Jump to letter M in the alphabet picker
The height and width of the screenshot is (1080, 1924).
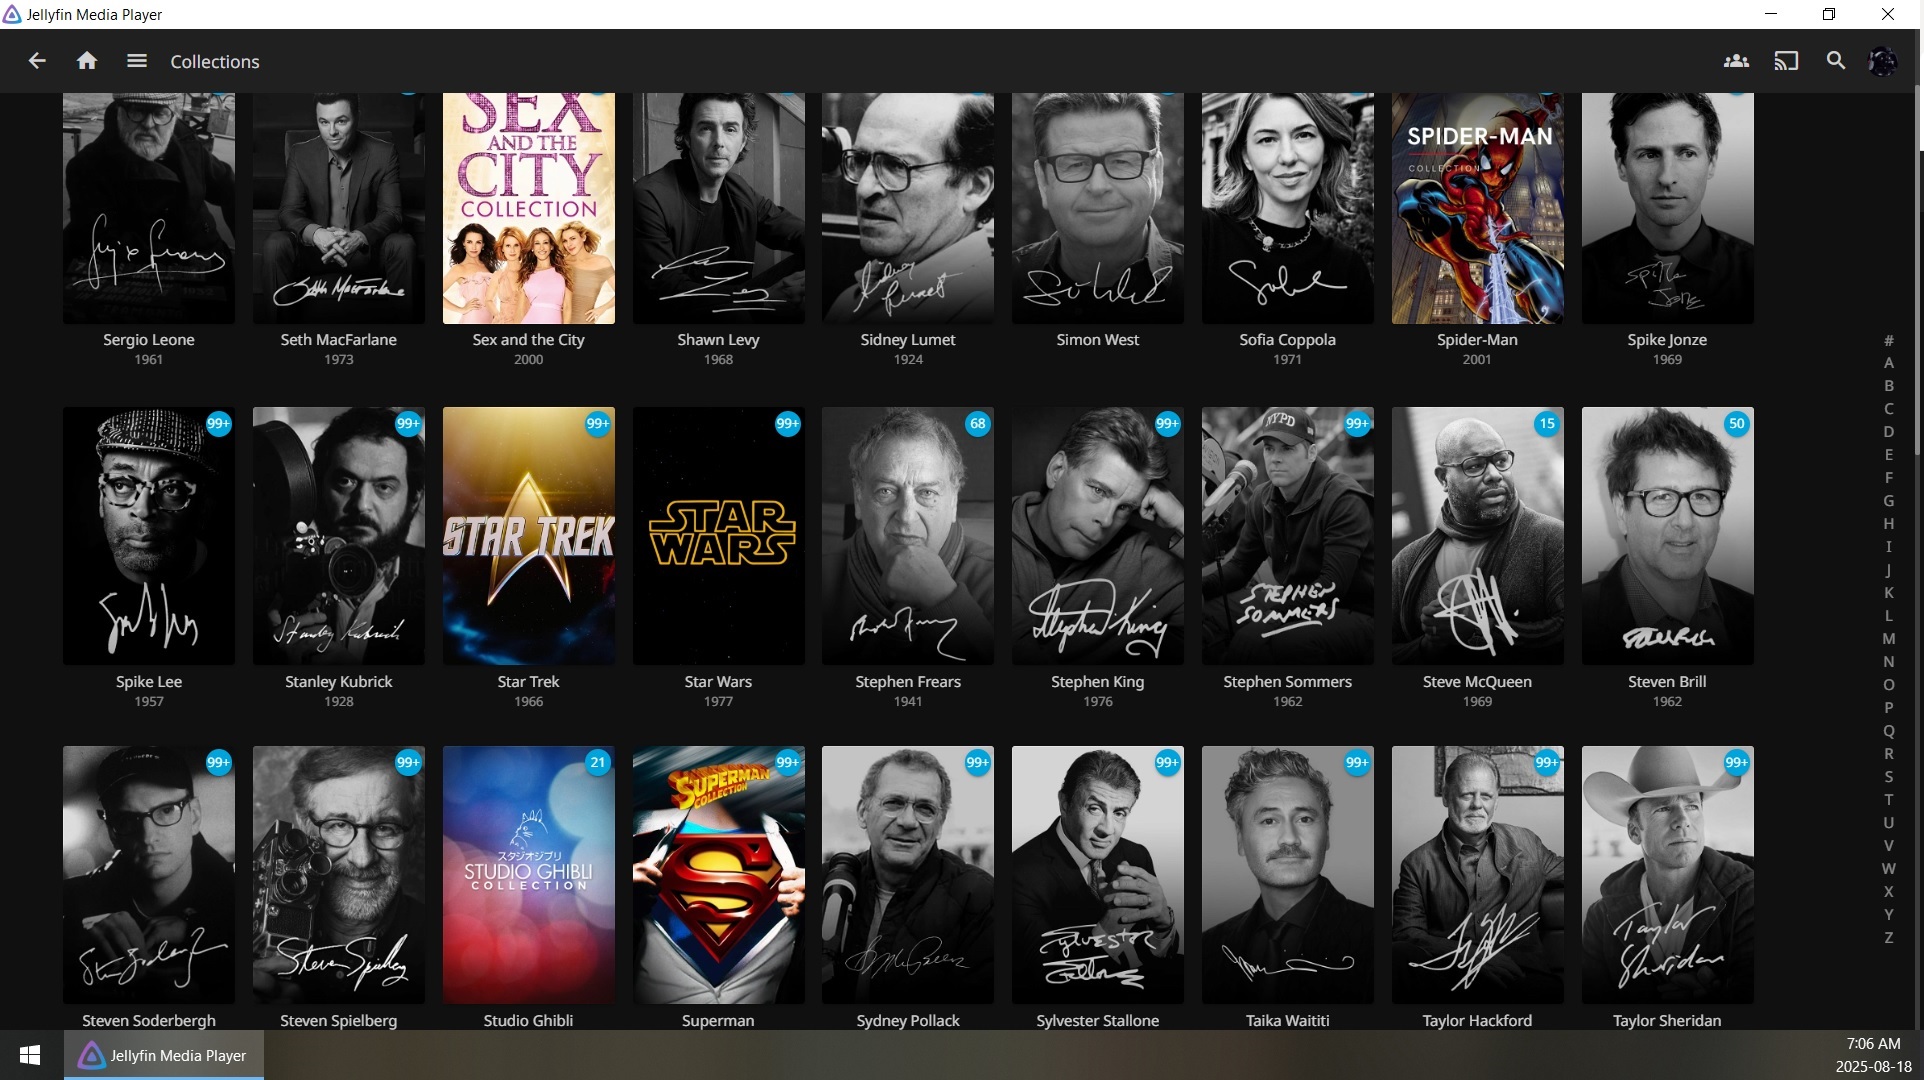pos(1888,639)
